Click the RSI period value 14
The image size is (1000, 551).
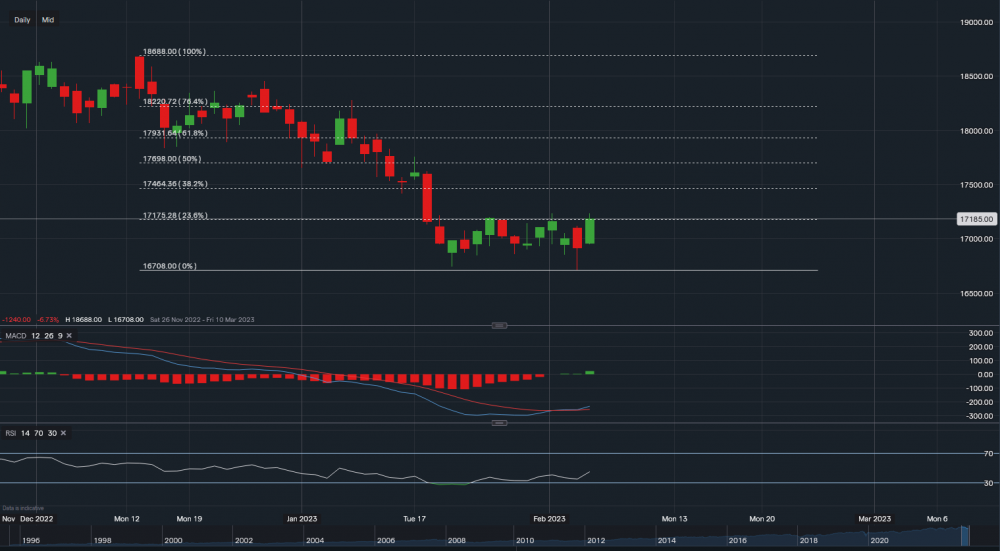coord(27,432)
